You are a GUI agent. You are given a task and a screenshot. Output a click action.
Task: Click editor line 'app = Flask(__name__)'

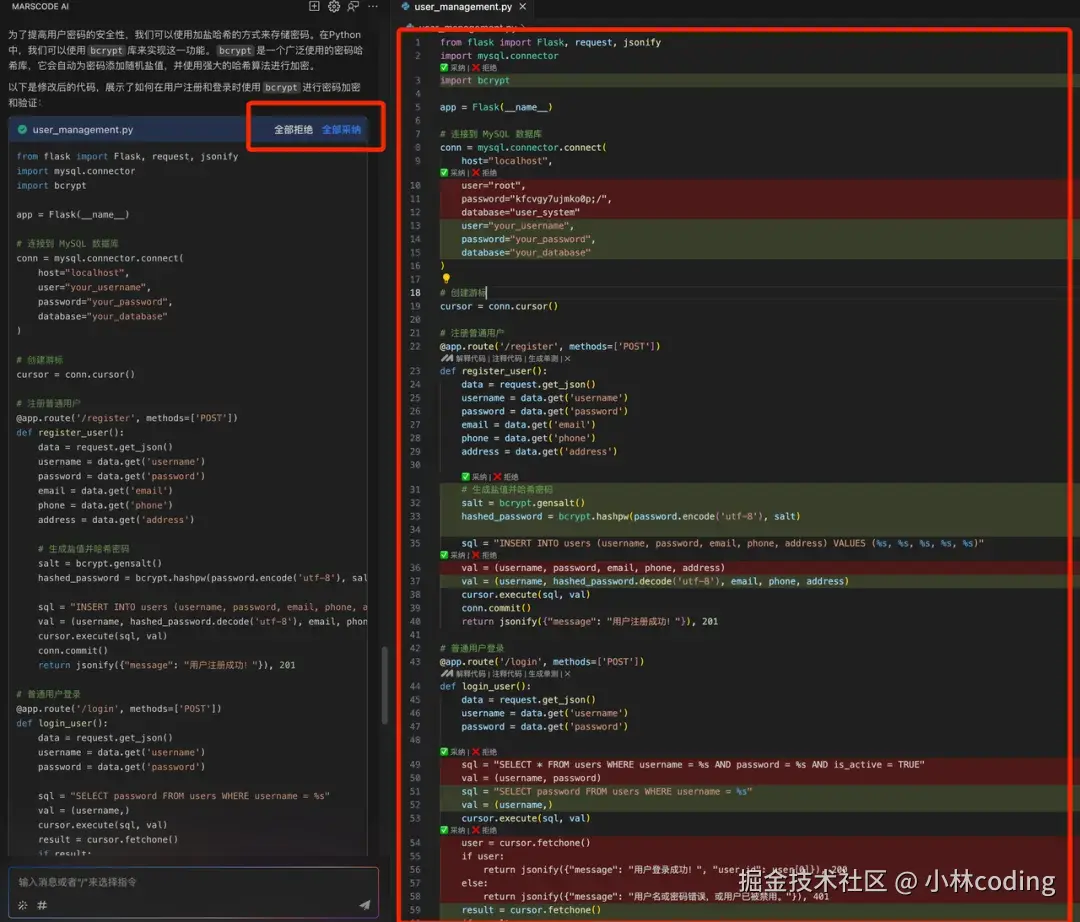coord(496,107)
